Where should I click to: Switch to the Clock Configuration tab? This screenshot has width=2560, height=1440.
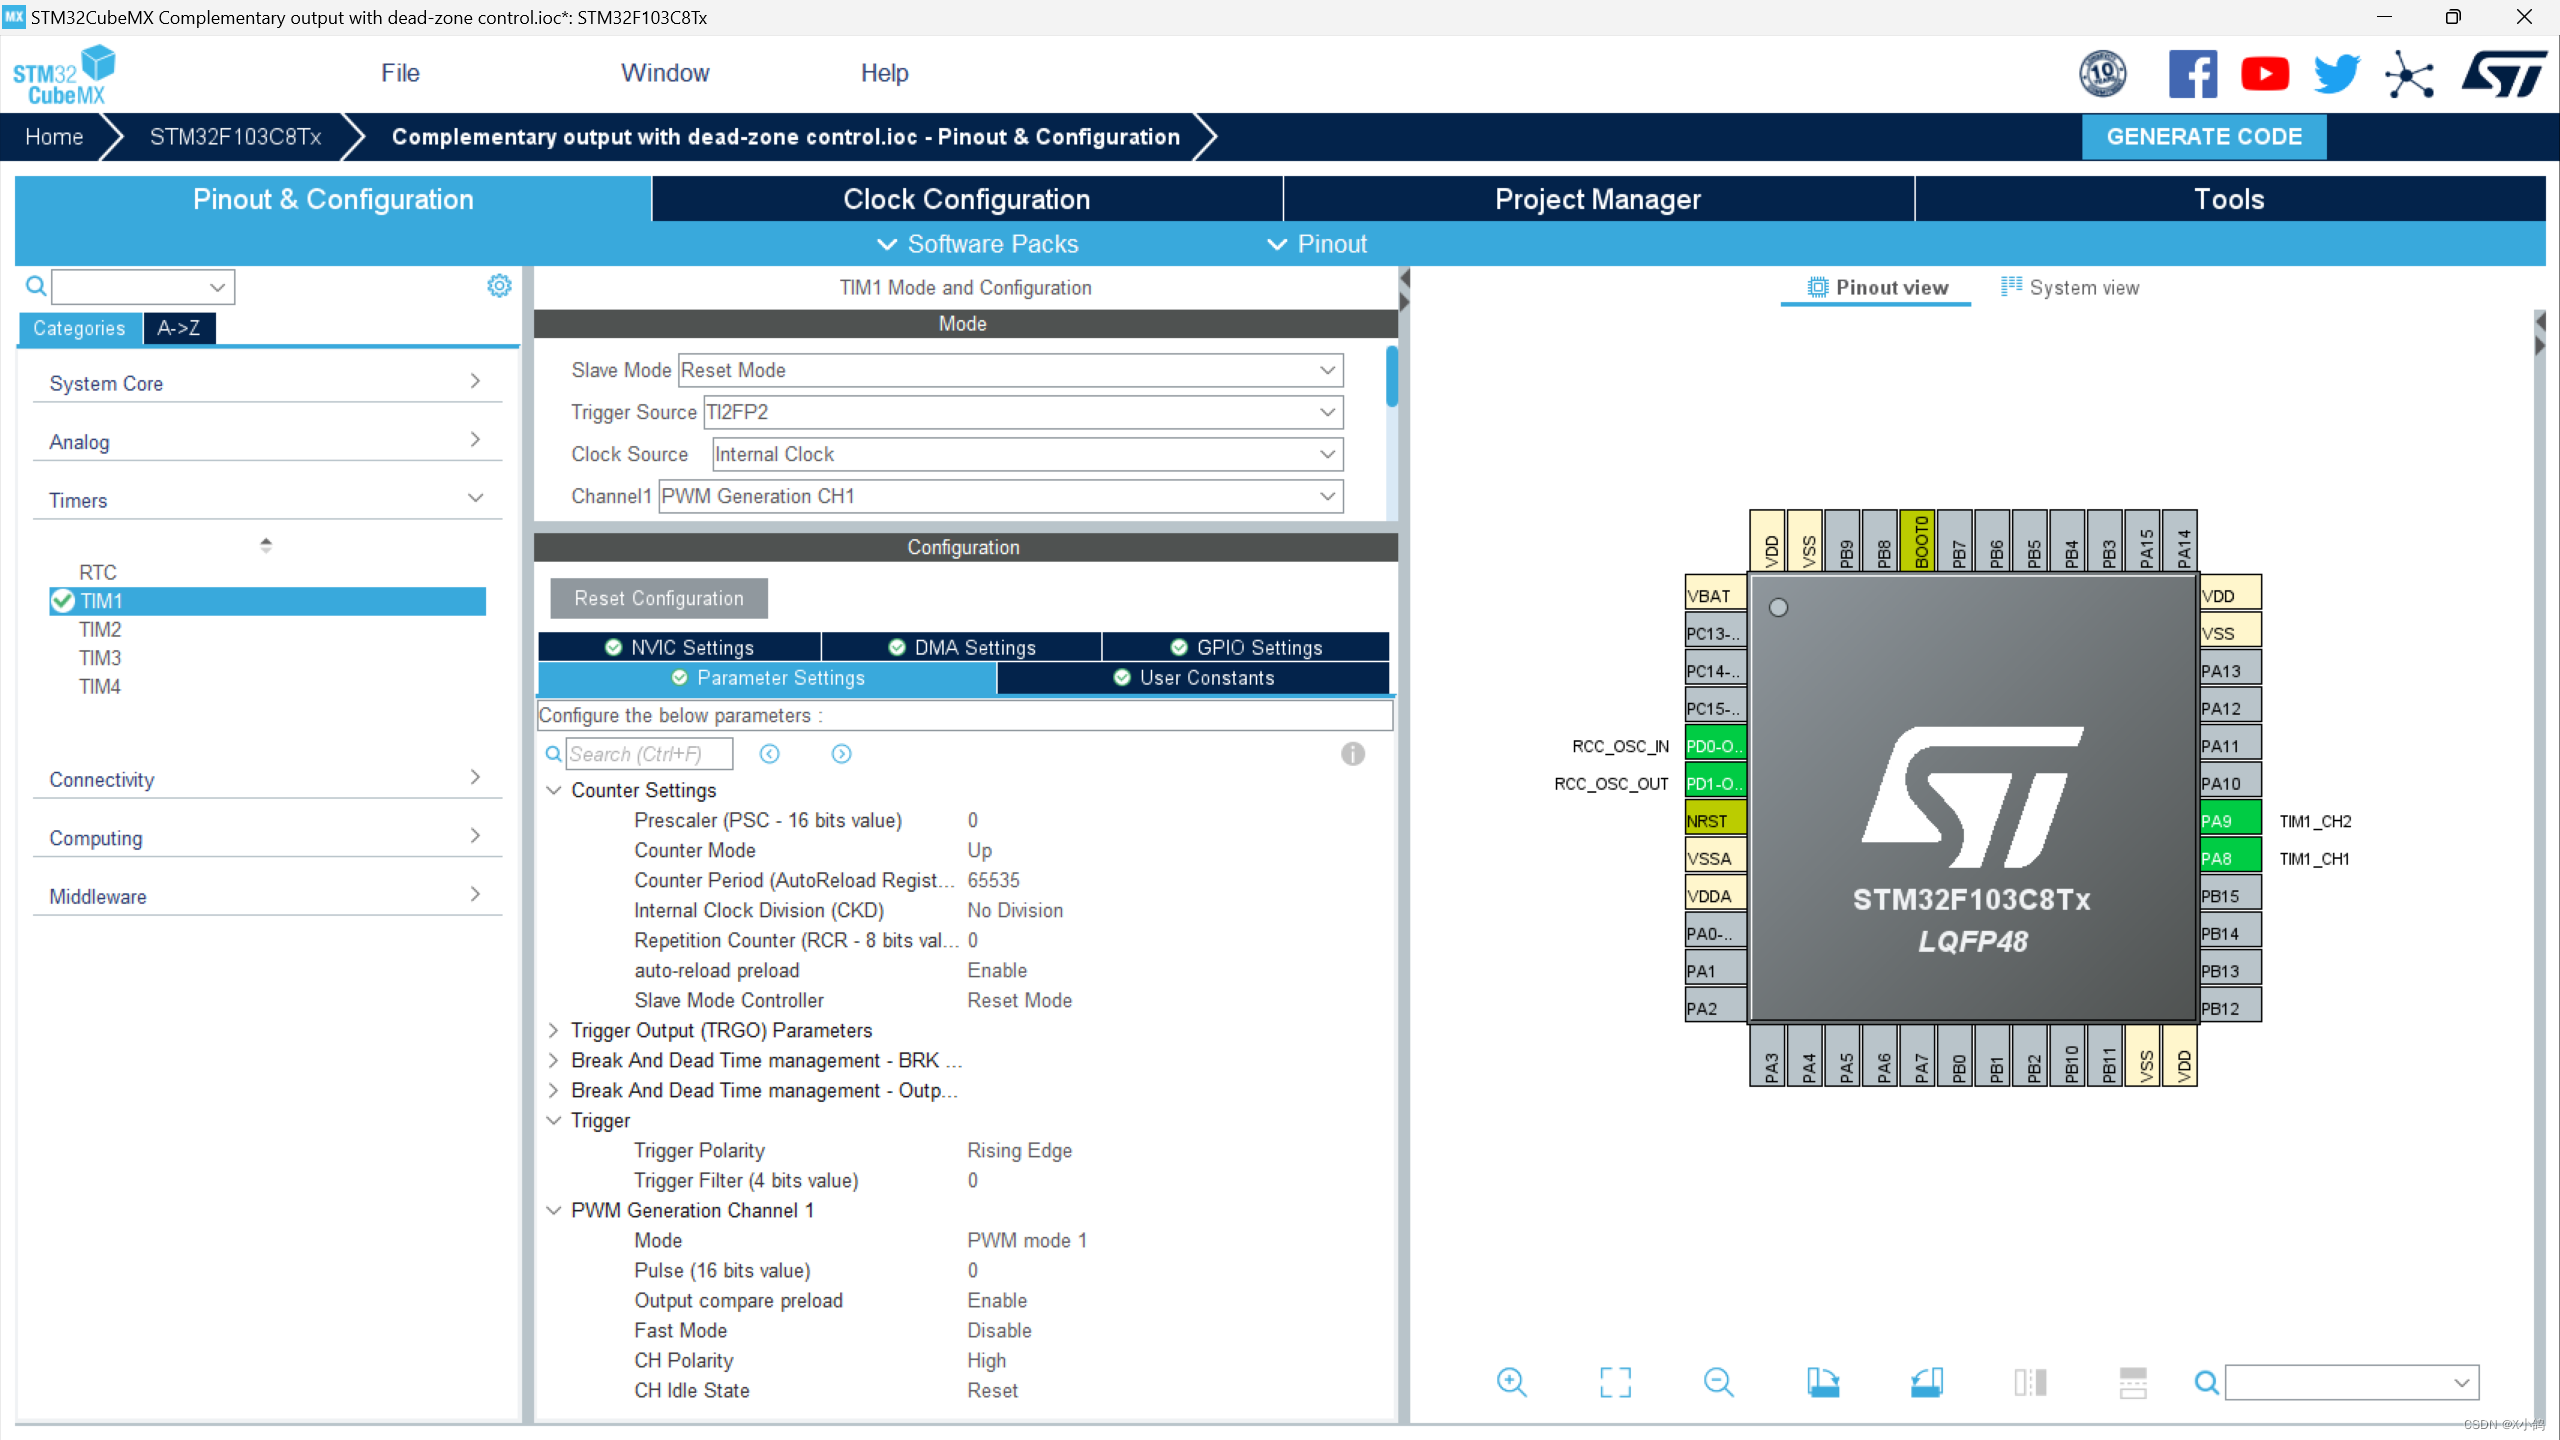[967, 199]
